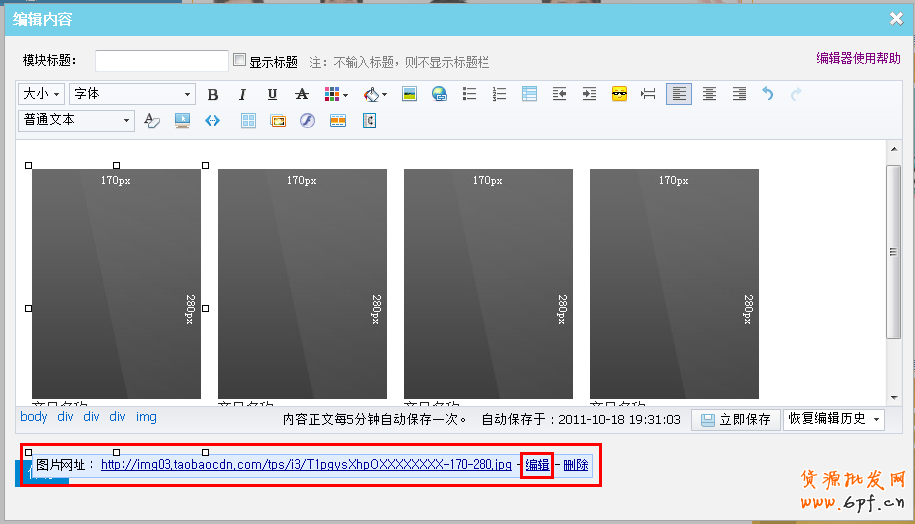
Task: Click the last blue bracket toolbar icon
Action: click(x=369, y=121)
